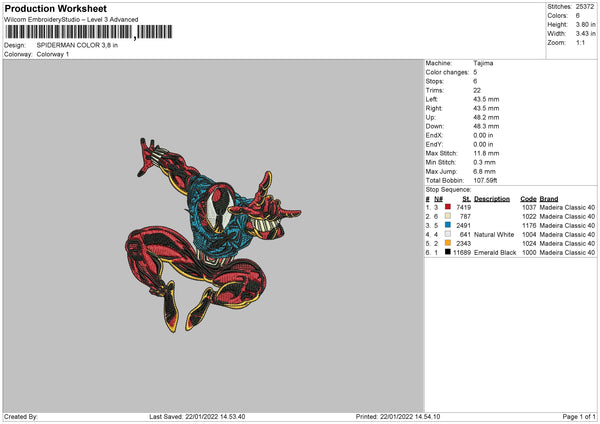Screen dimensions: 600x424
Task: Click the Machine value 'Tajima'
Action: (483, 63)
